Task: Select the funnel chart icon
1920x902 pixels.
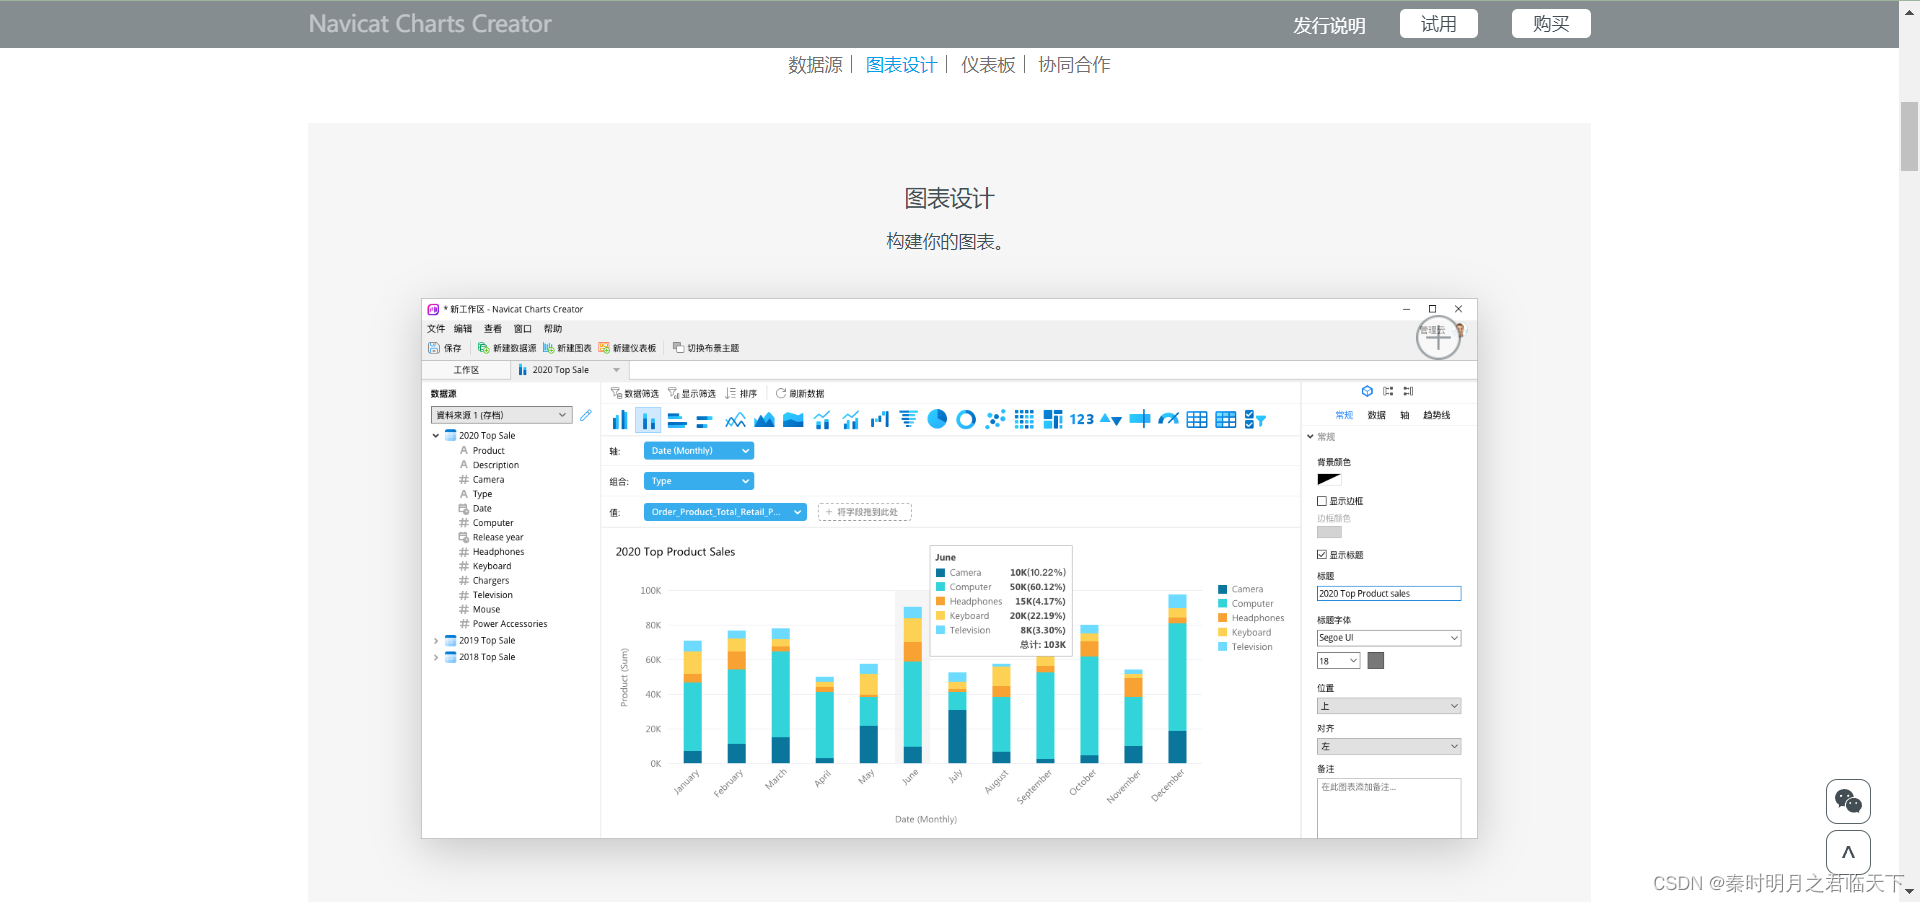Action: 908,420
